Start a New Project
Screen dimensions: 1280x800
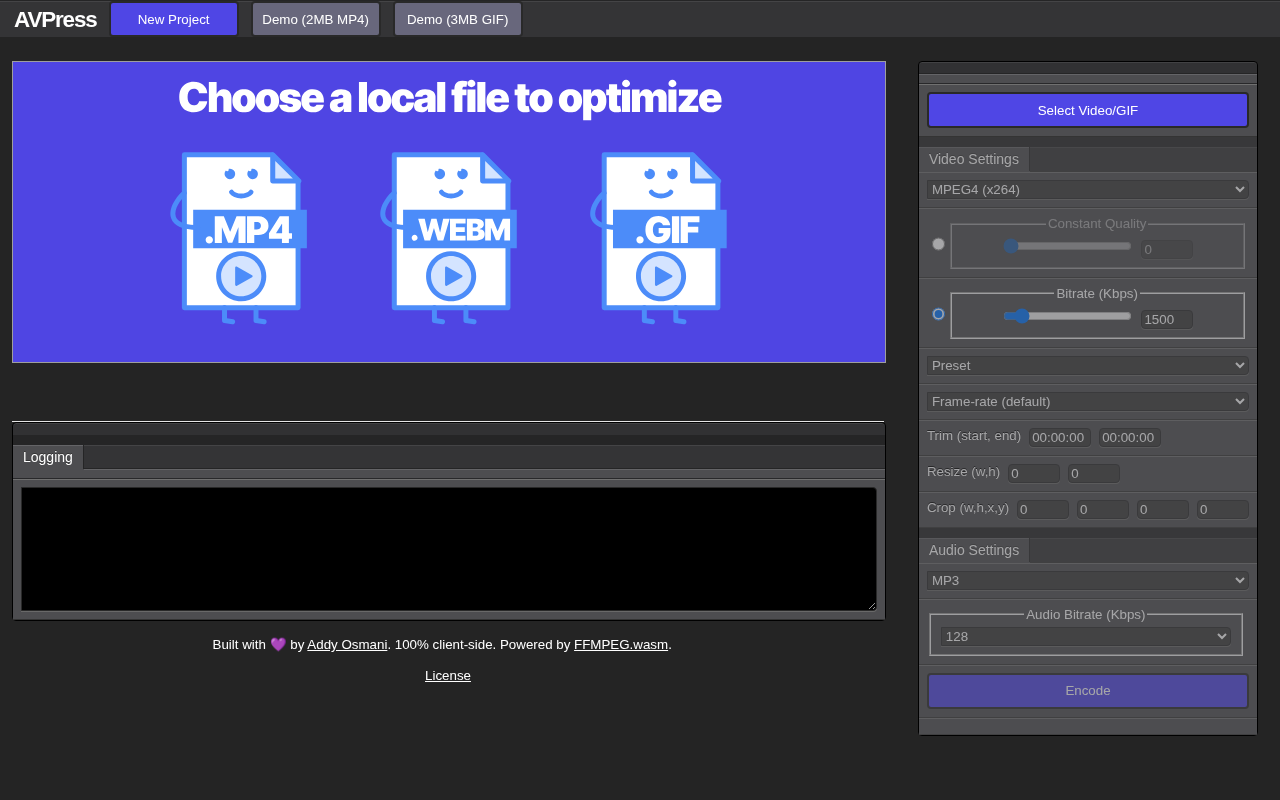coord(174,19)
